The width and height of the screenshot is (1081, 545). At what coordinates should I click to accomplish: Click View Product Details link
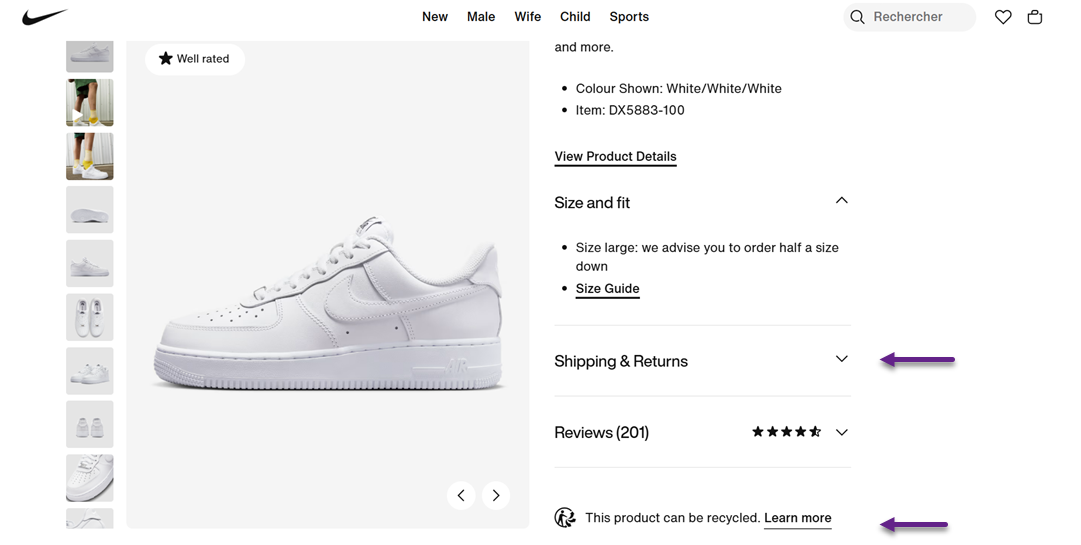click(x=615, y=156)
